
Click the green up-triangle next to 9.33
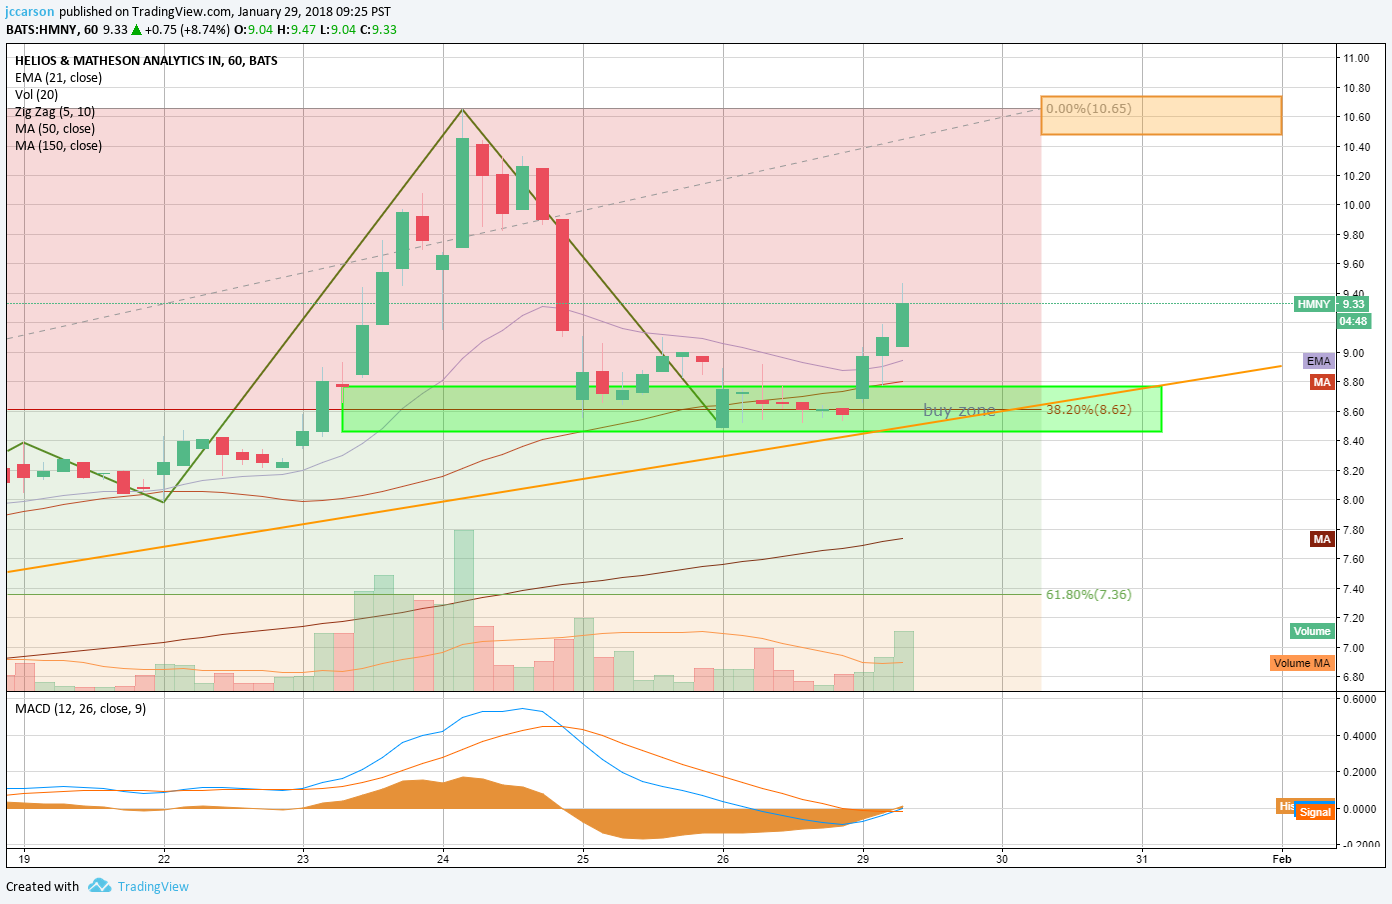[x=136, y=29]
